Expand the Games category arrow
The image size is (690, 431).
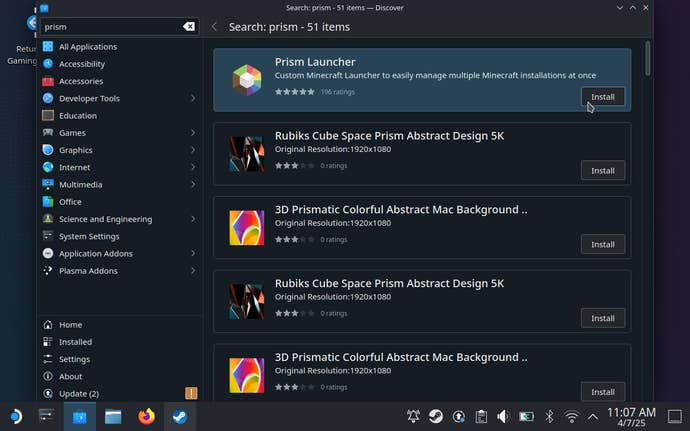click(192, 133)
